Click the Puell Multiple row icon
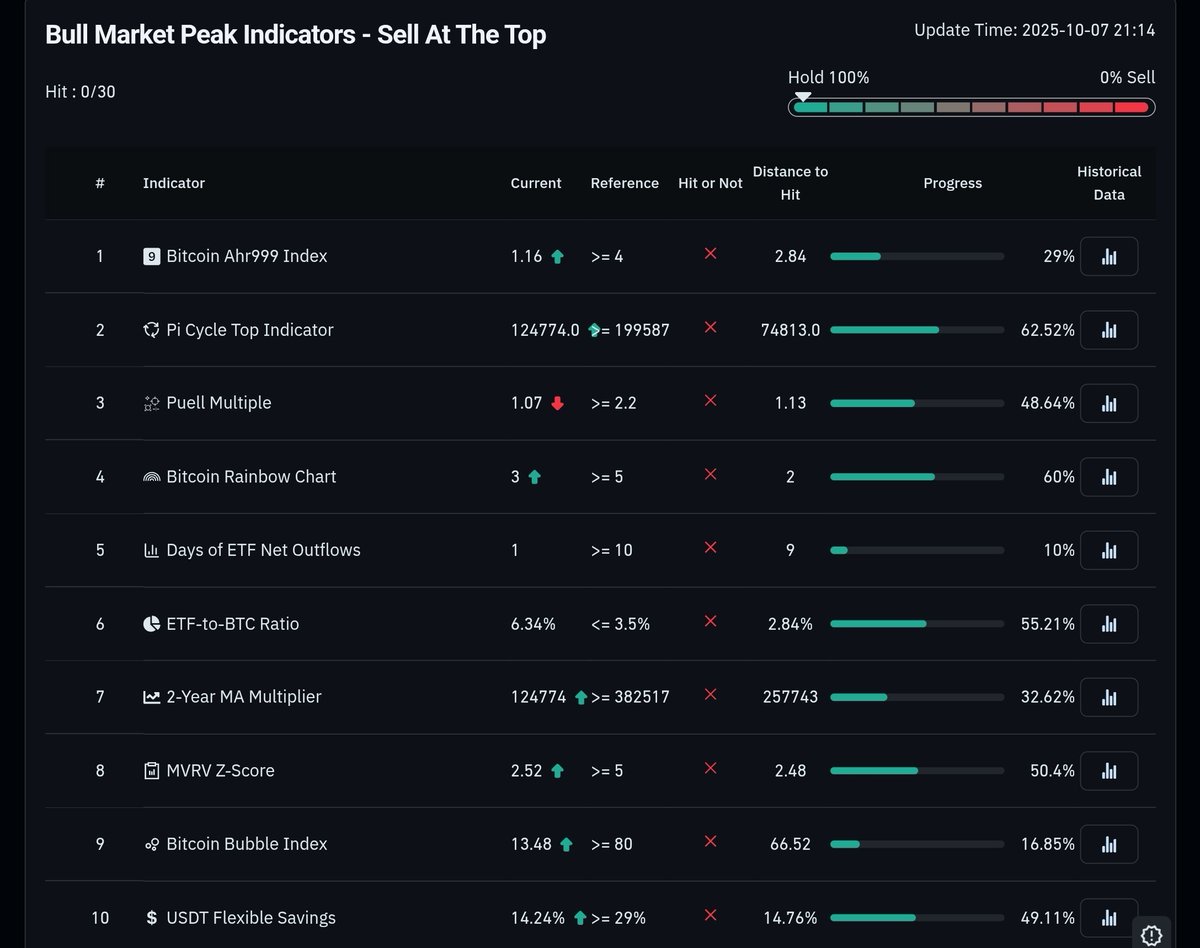Screen dimensions: 1200x948 coord(152,404)
